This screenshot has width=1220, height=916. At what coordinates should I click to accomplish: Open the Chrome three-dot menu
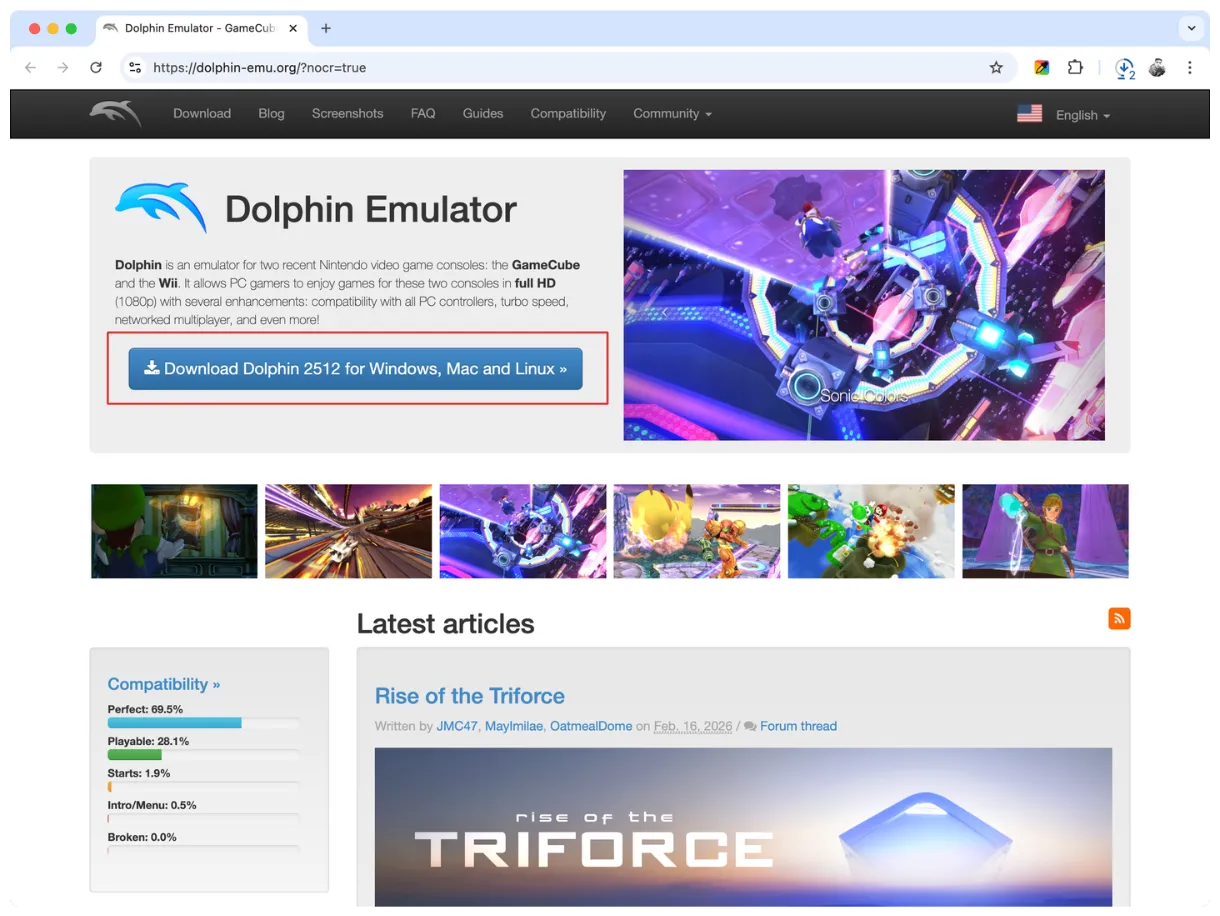tap(1190, 68)
